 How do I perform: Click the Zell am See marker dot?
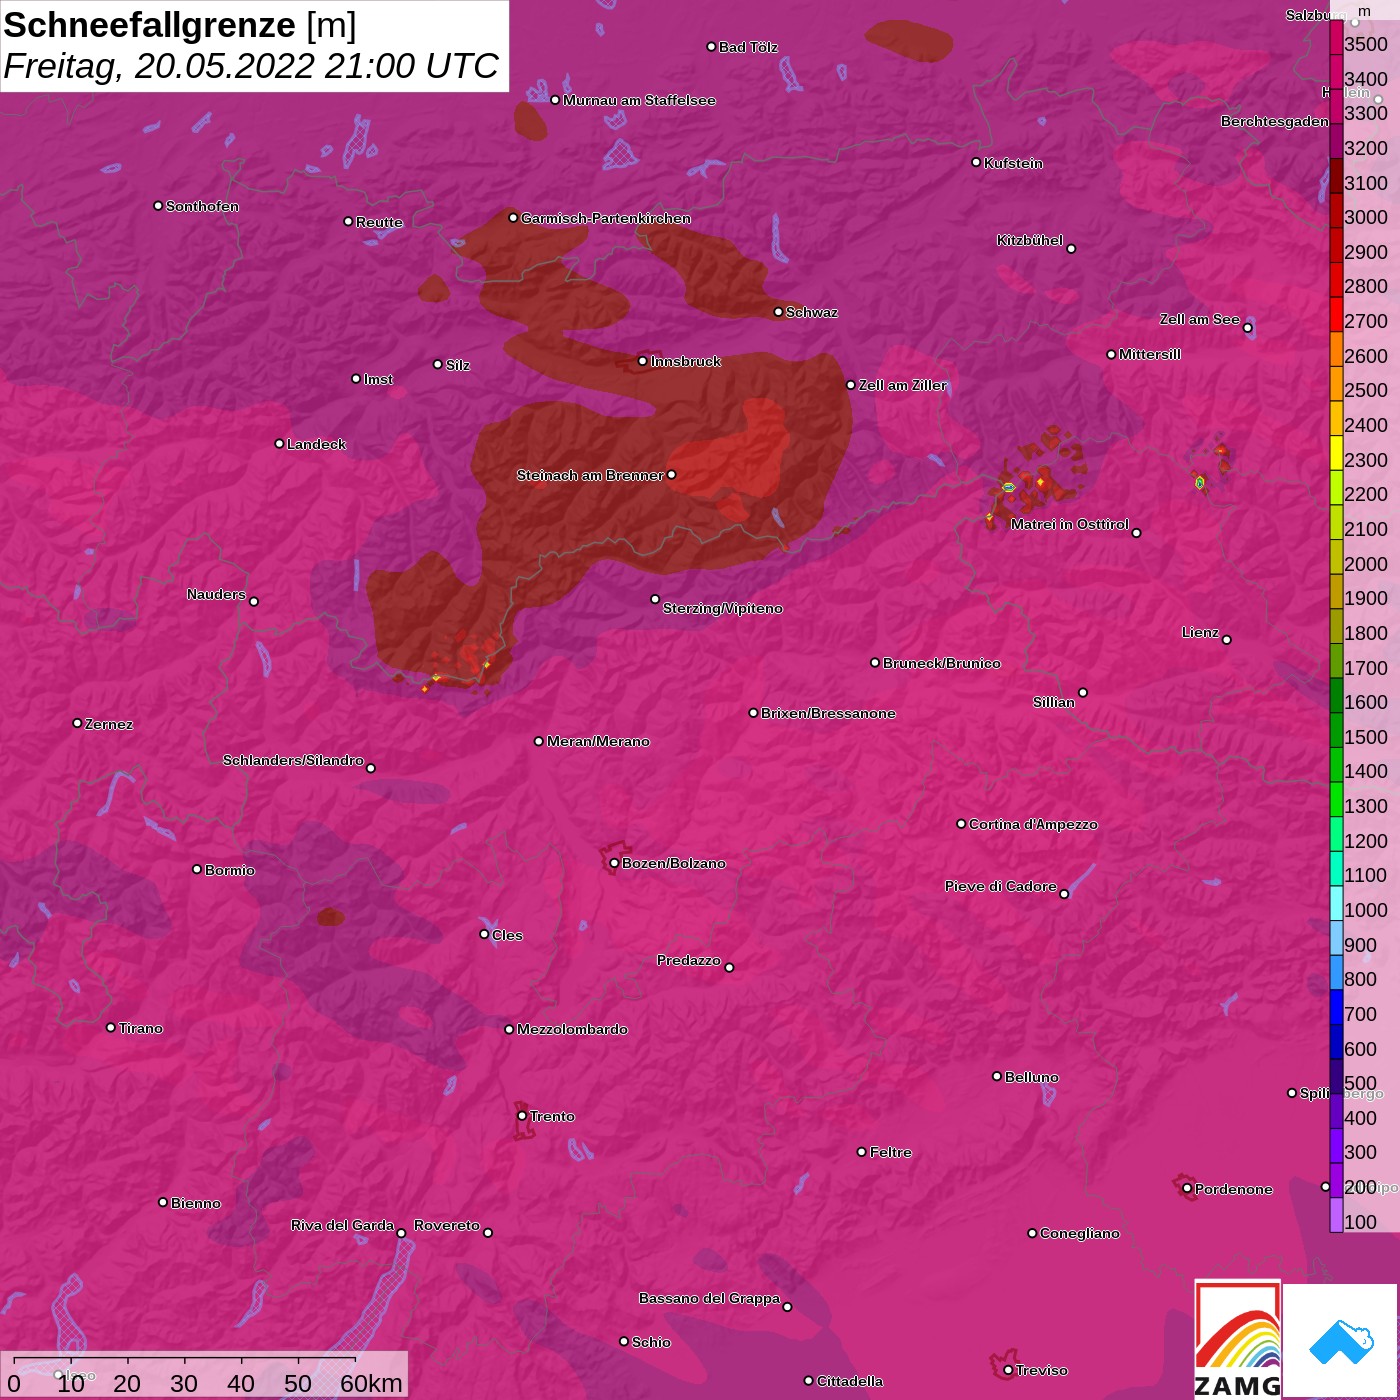click(x=1247, y=328)
